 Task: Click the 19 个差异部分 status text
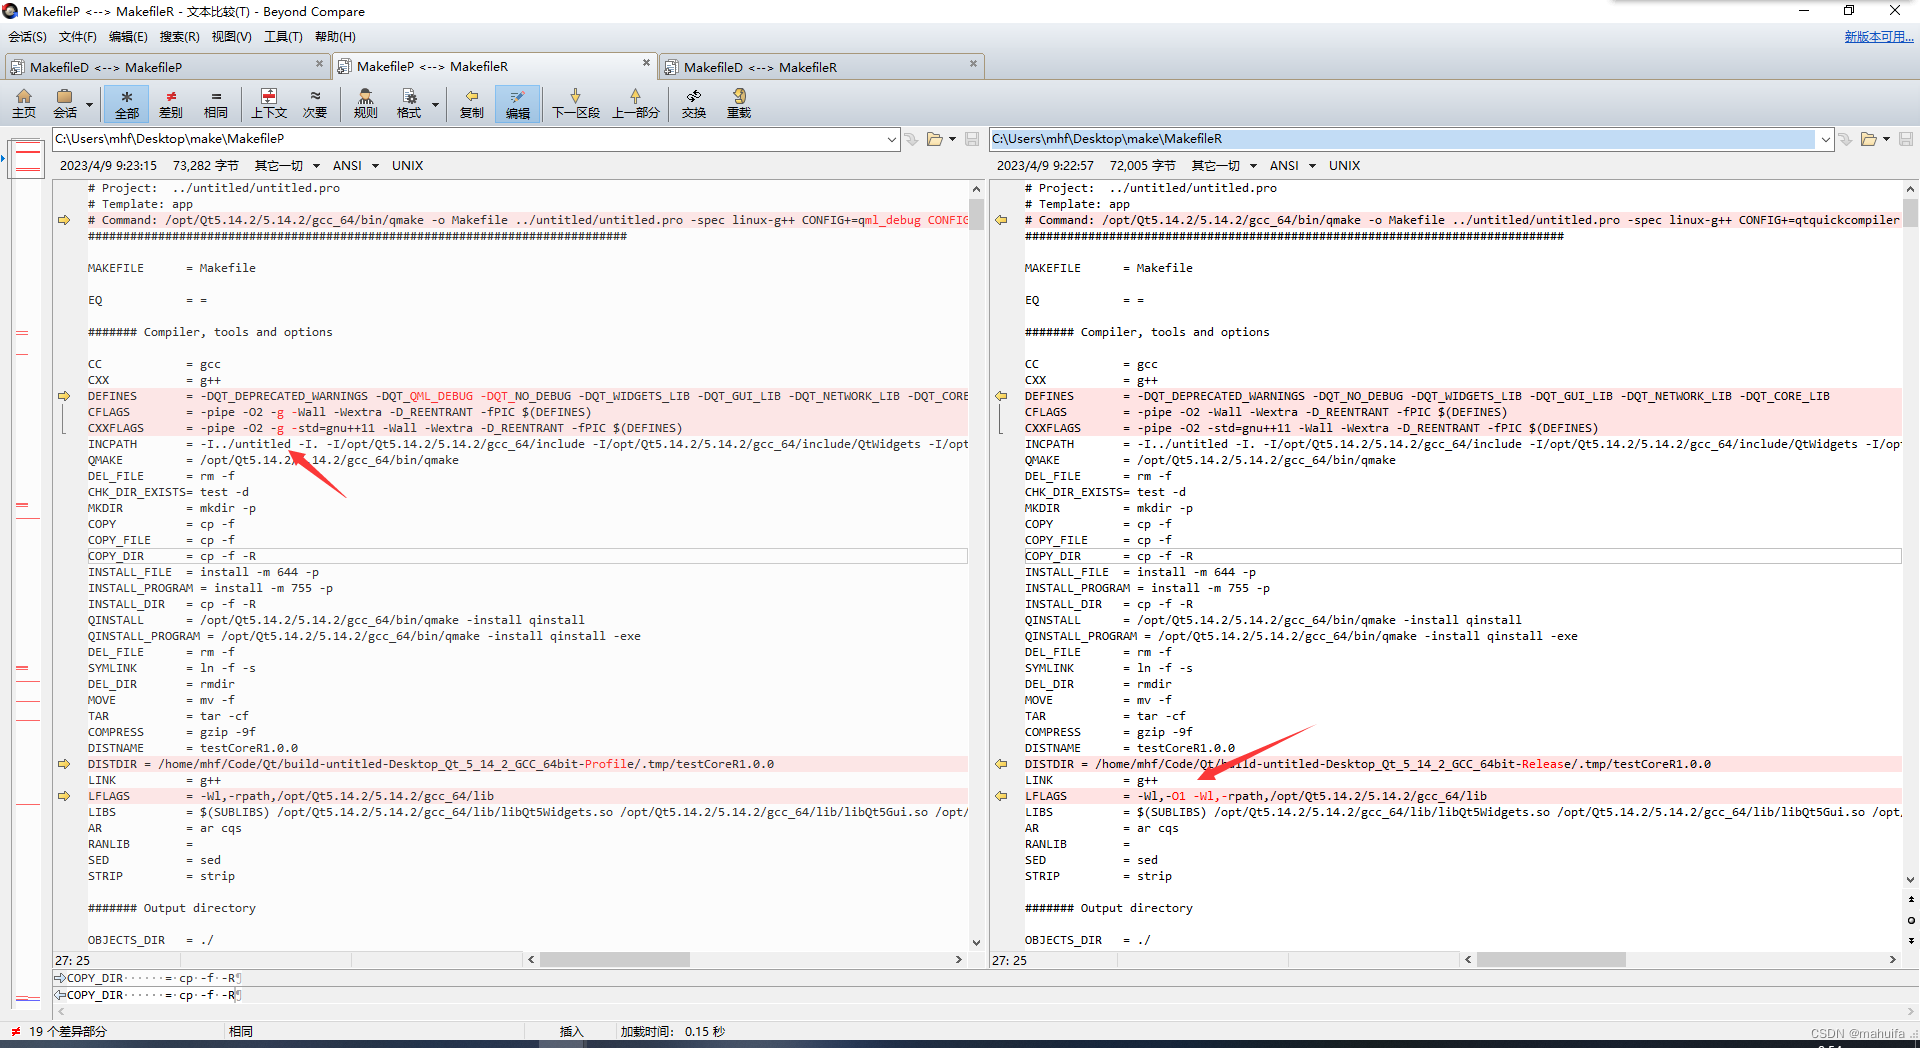click(67, 1032)
